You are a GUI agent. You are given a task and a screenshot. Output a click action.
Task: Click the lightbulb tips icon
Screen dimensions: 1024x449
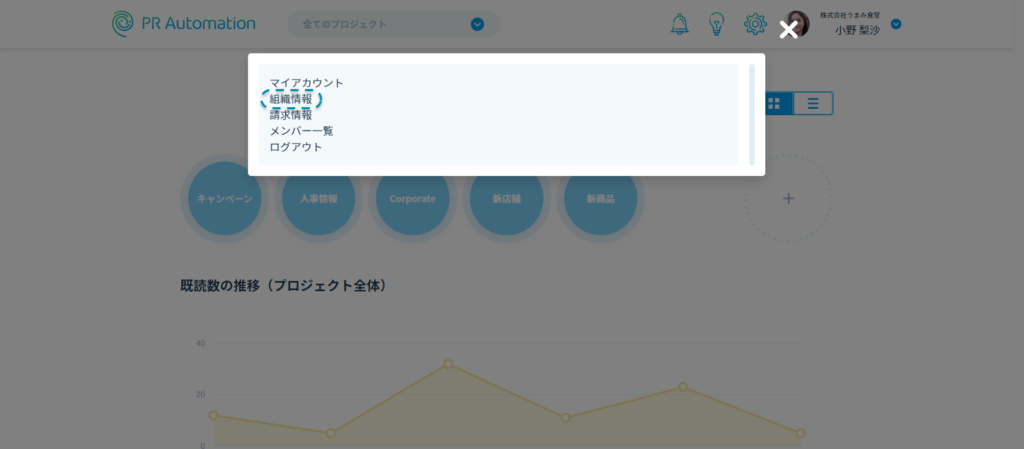pos(716,24)
